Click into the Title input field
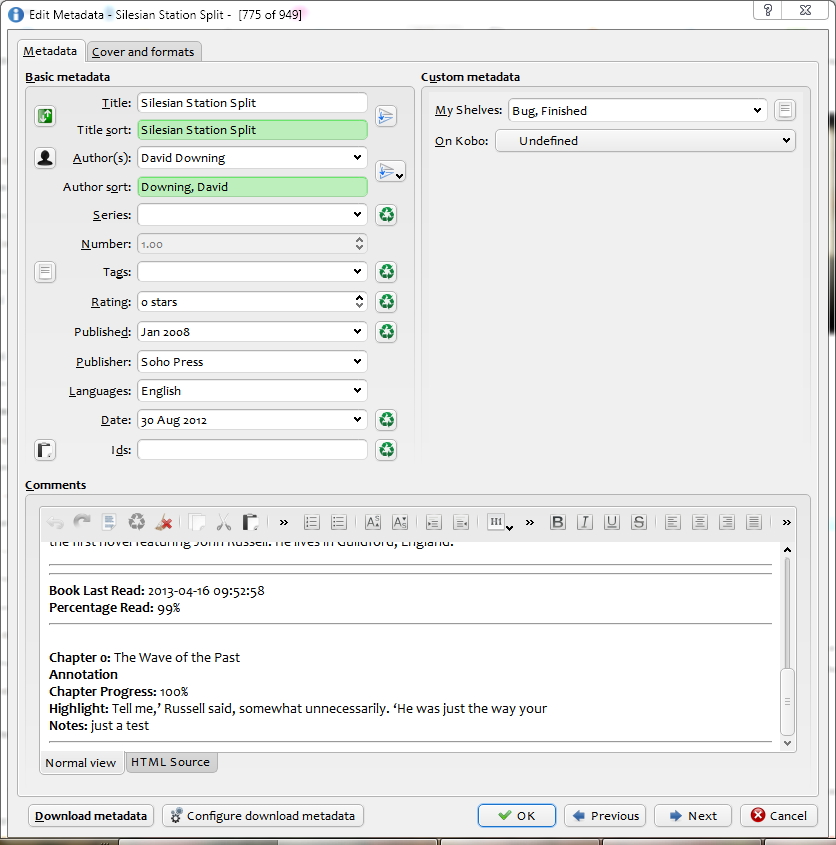This screenshot has height=845, width=836. point(252,103)
